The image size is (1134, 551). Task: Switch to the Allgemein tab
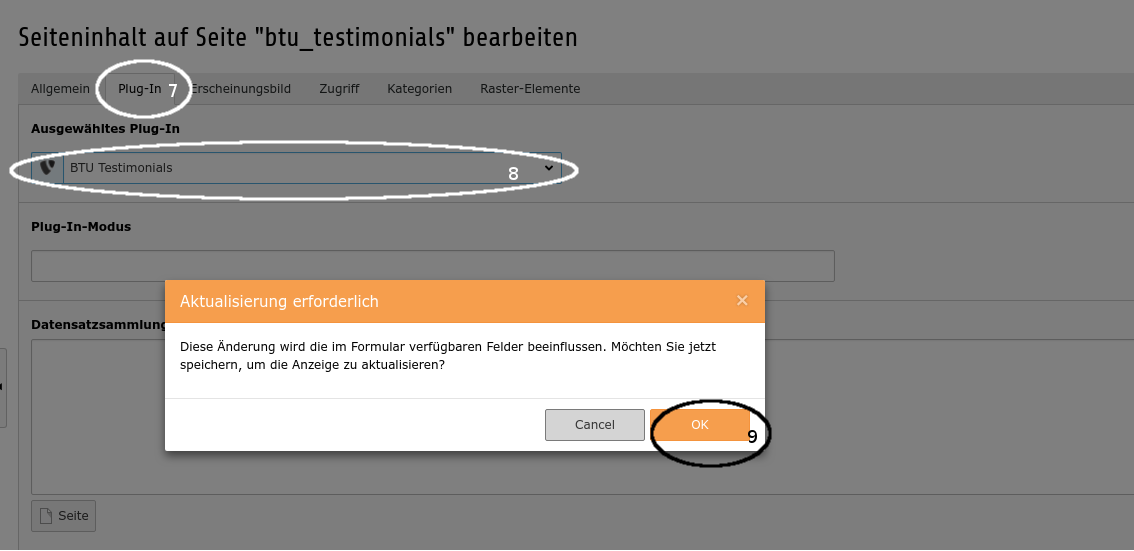coord(60,89)
